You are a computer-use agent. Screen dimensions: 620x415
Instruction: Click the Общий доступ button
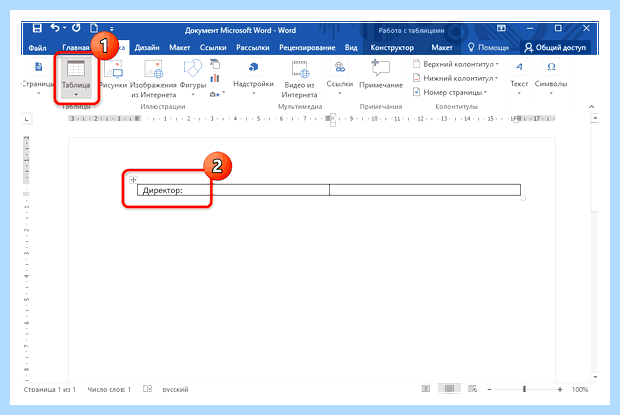click(x=555, y=48)
